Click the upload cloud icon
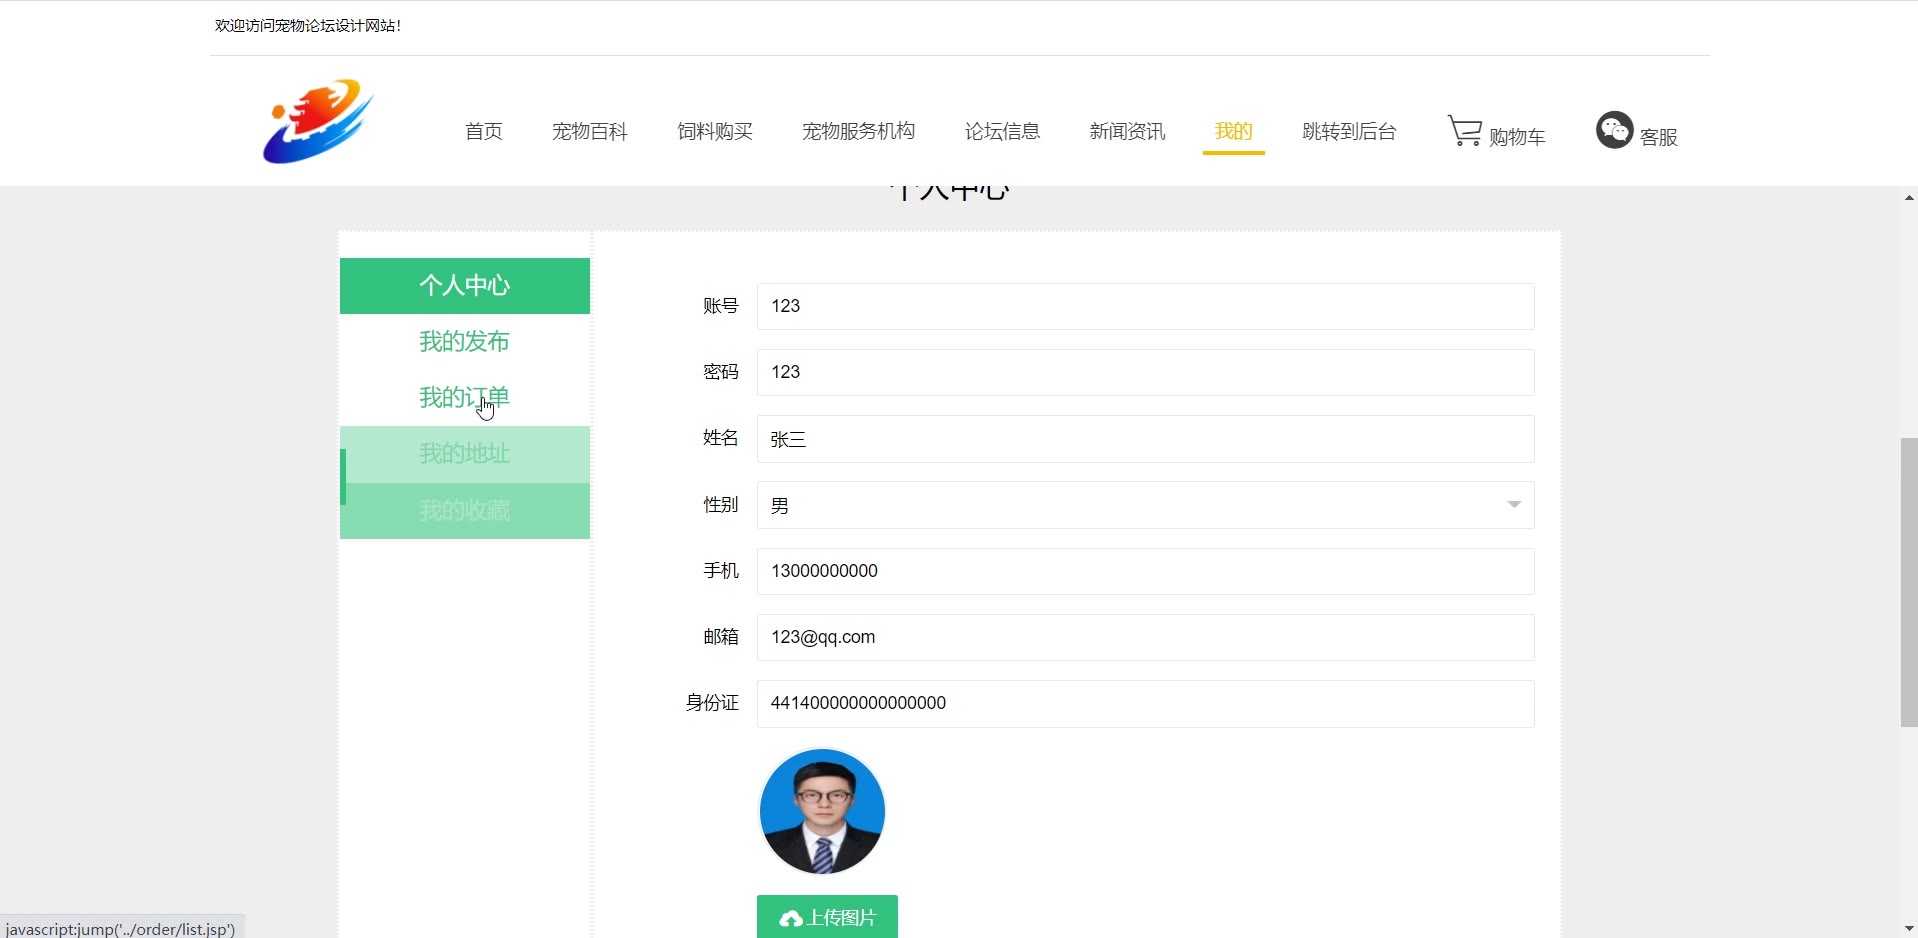Image resolution: width=1918 pixels, height=938 pixels. point(791,919)
